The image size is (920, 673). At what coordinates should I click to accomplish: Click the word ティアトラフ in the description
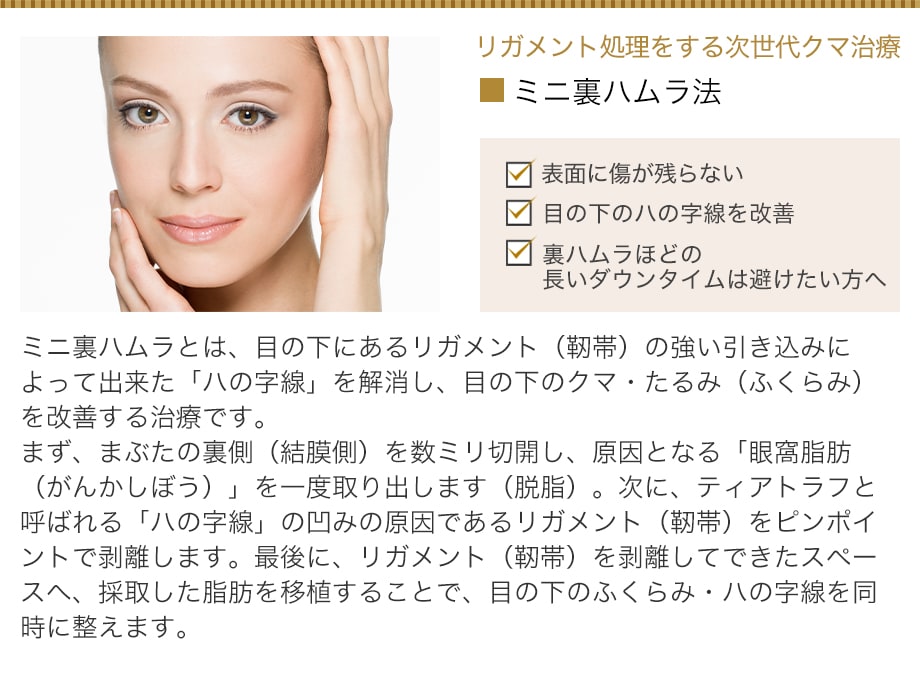tap(773, 487)
